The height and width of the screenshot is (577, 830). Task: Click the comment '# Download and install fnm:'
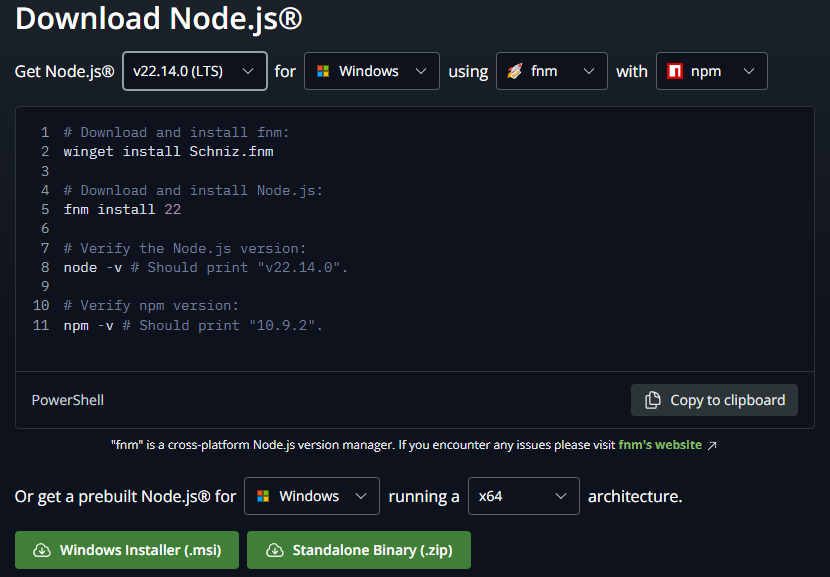176,132
